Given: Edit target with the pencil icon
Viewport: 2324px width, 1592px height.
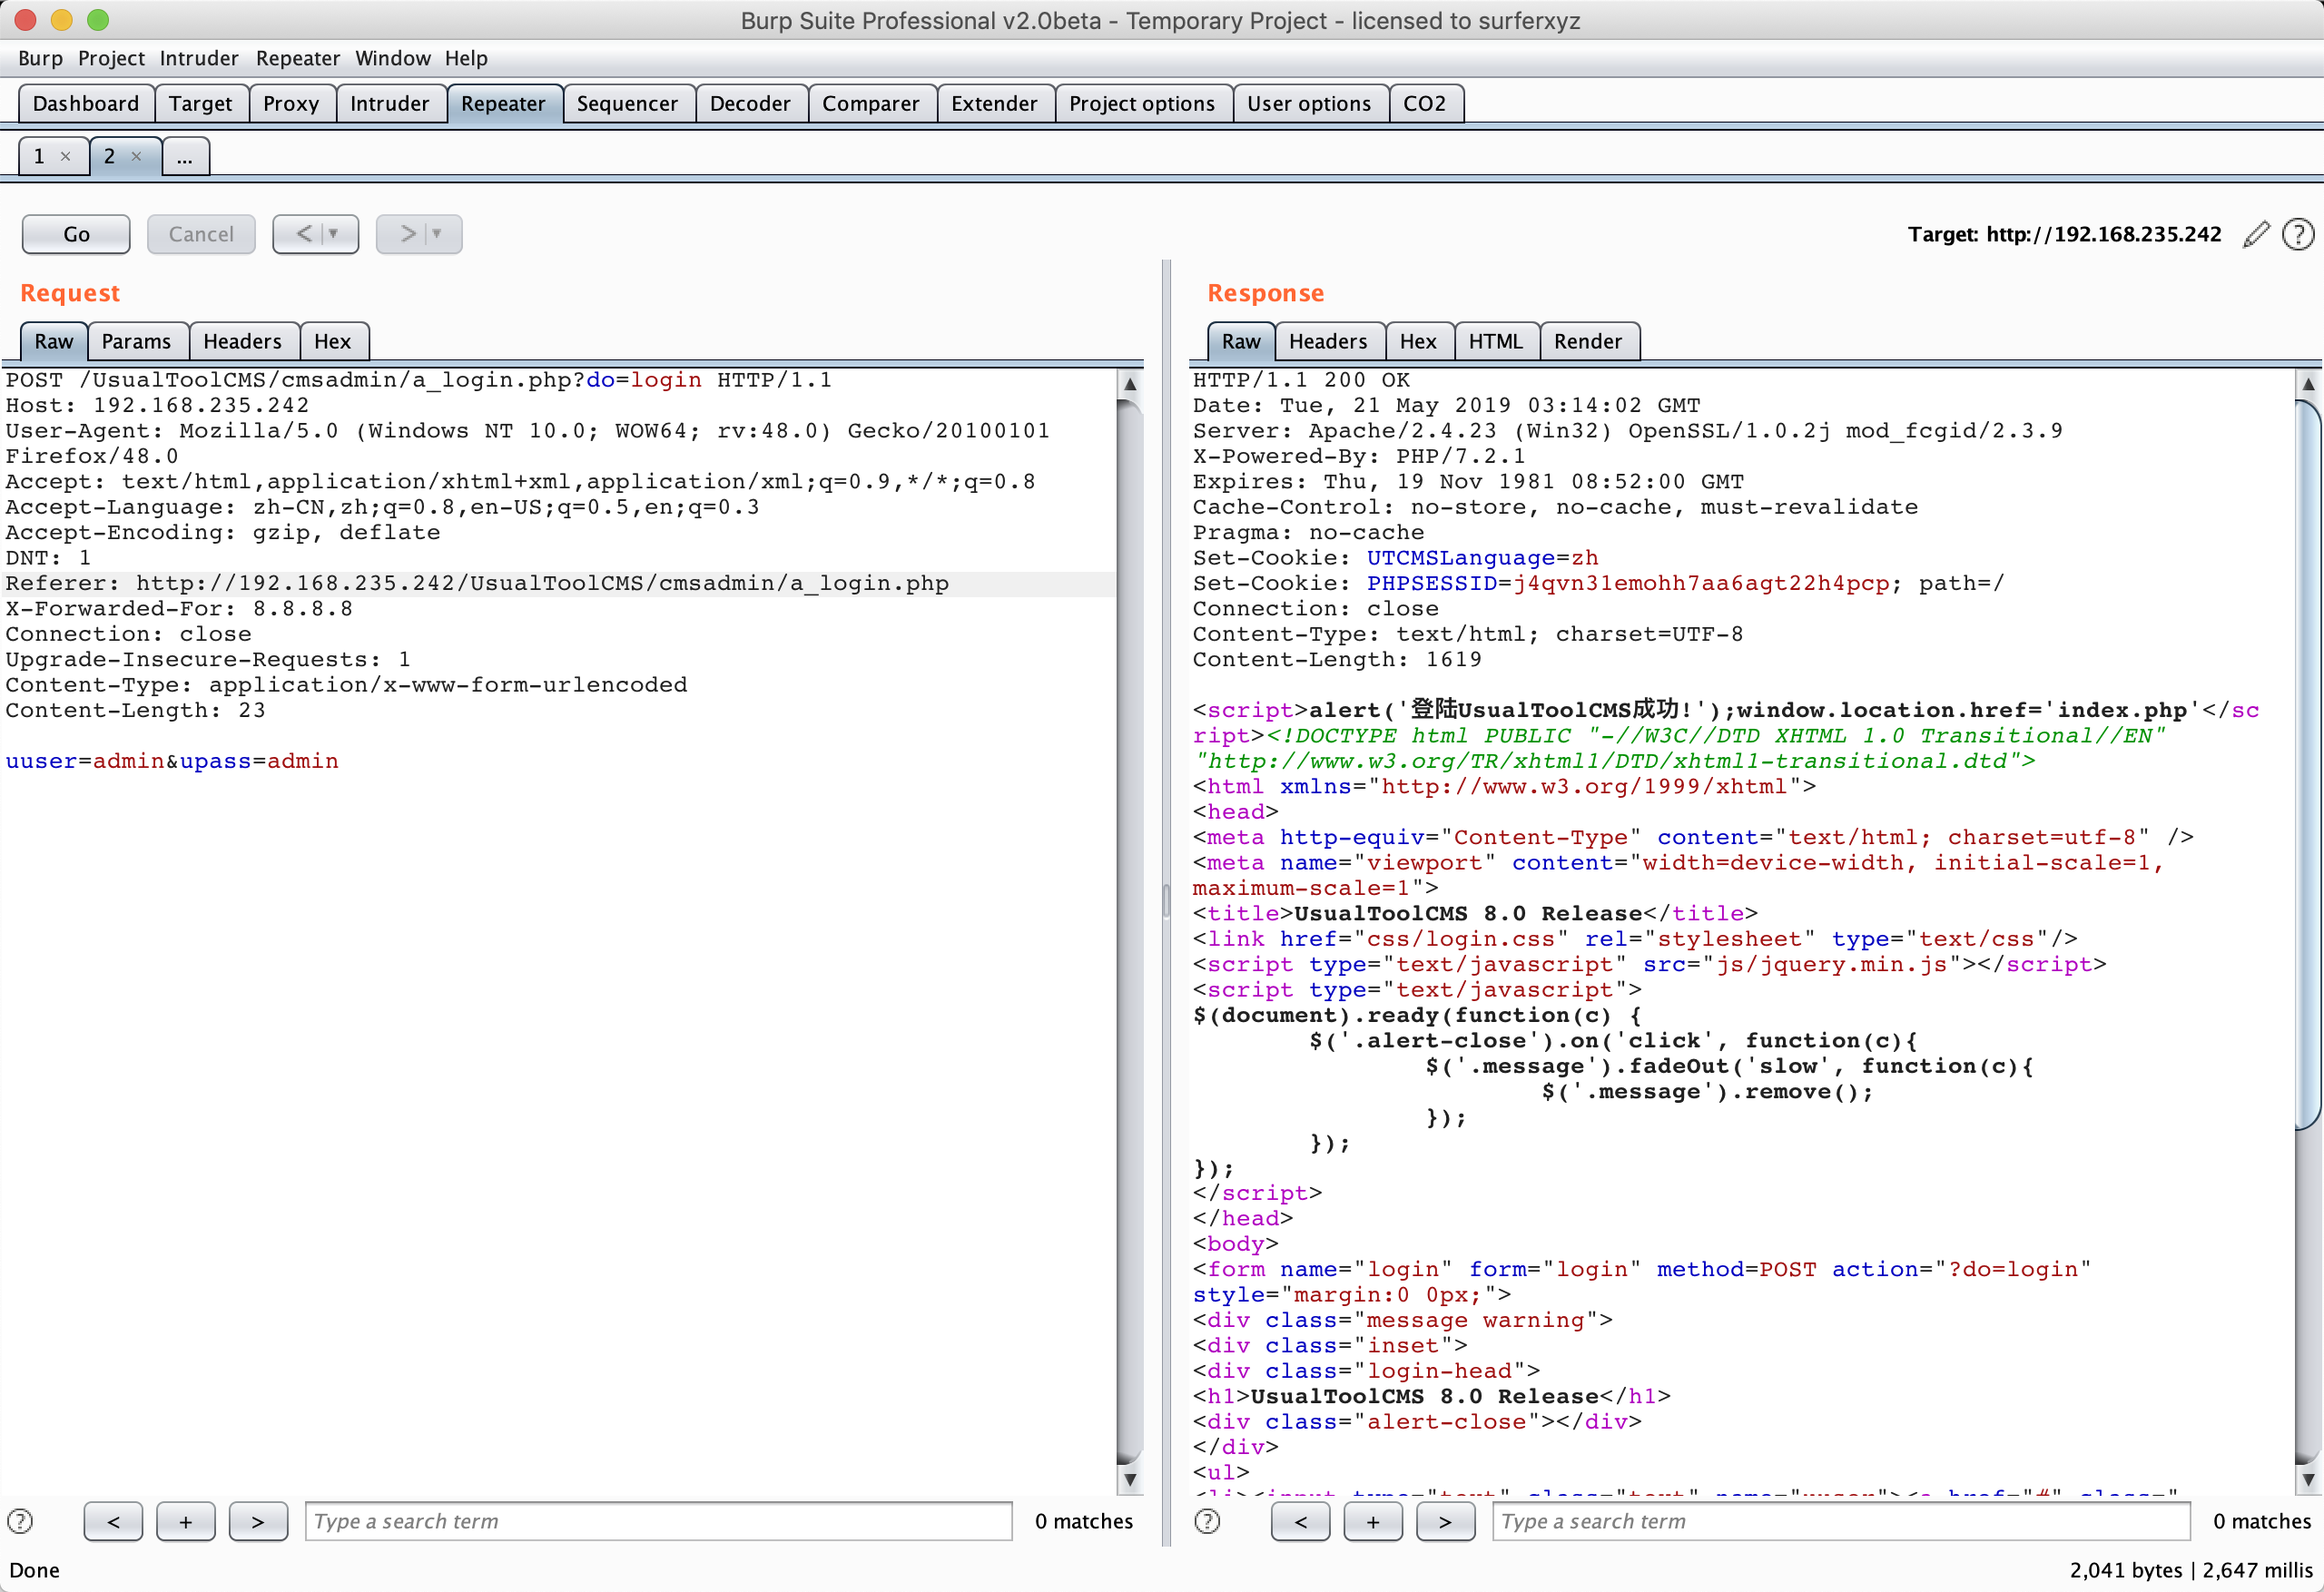Looking at the screenshot, I should click(2257, 234).
